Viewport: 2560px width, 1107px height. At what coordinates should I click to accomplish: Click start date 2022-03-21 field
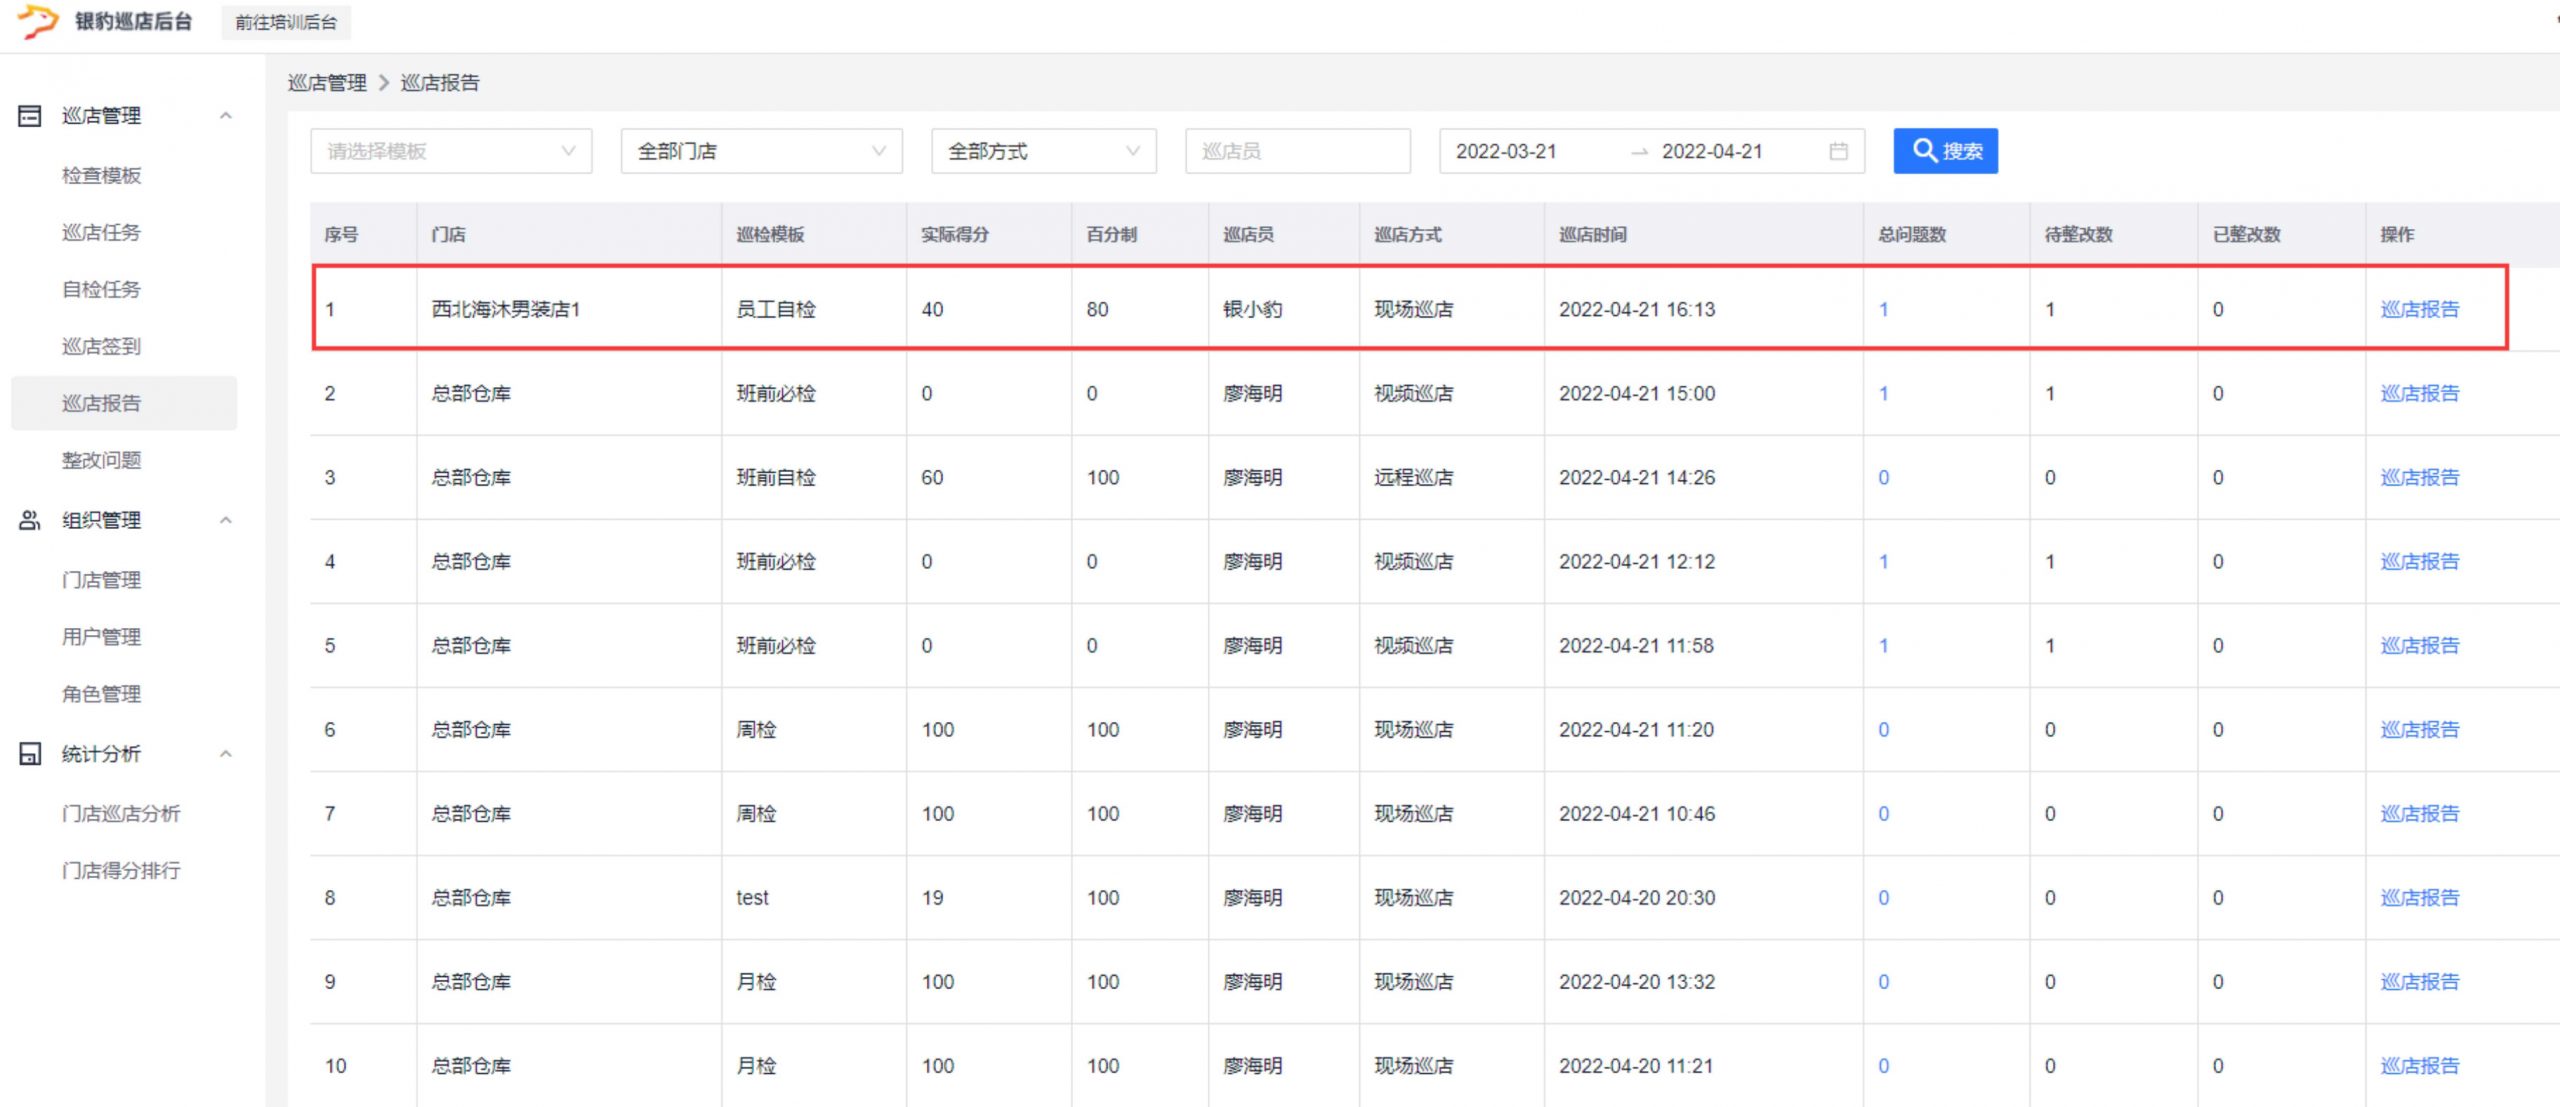click(1506, 151)
